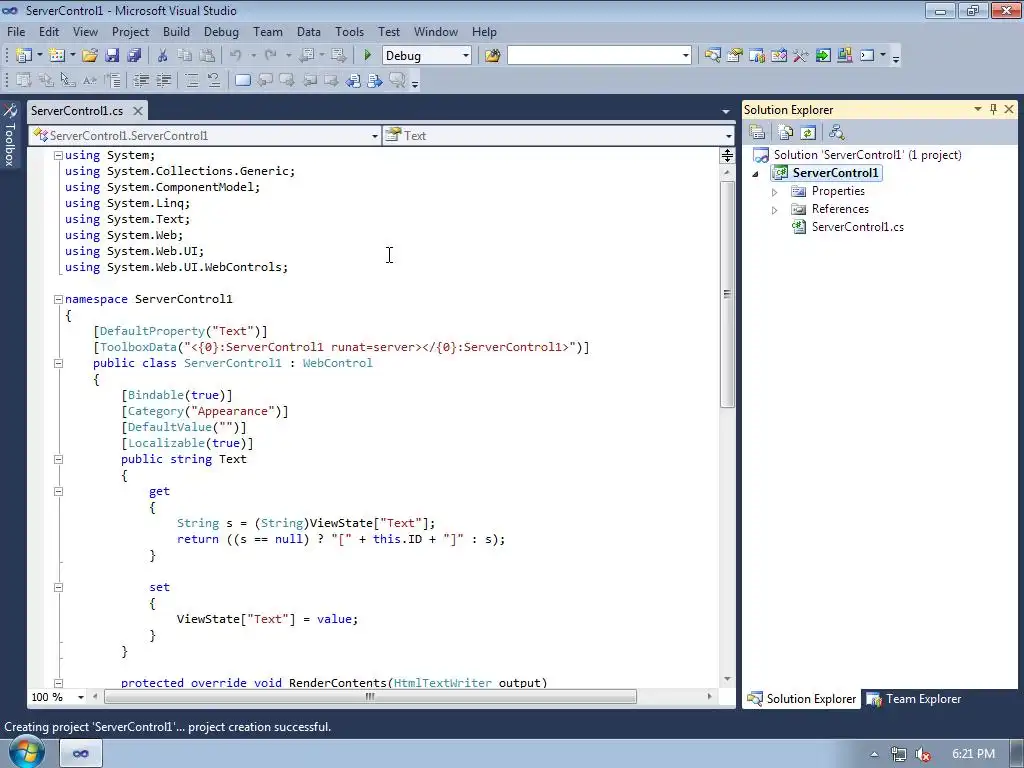The height and width of the screenshot is (768, 1024).
Task: Click the muted volume tray icon
Action: (923, 754)
